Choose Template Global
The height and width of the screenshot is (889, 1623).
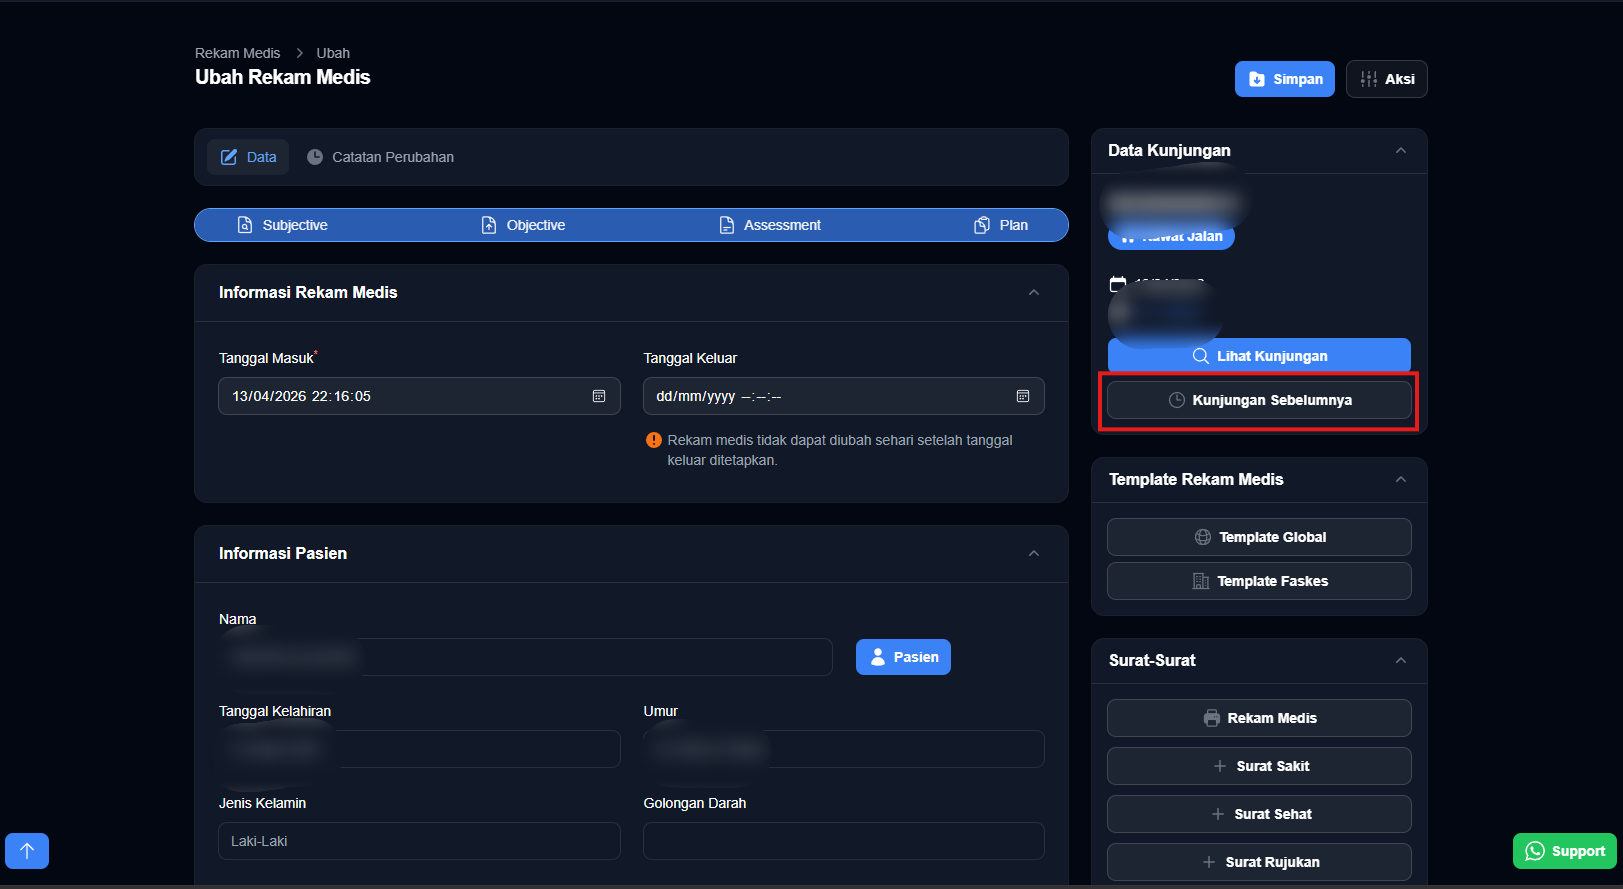pos(1259,537)
